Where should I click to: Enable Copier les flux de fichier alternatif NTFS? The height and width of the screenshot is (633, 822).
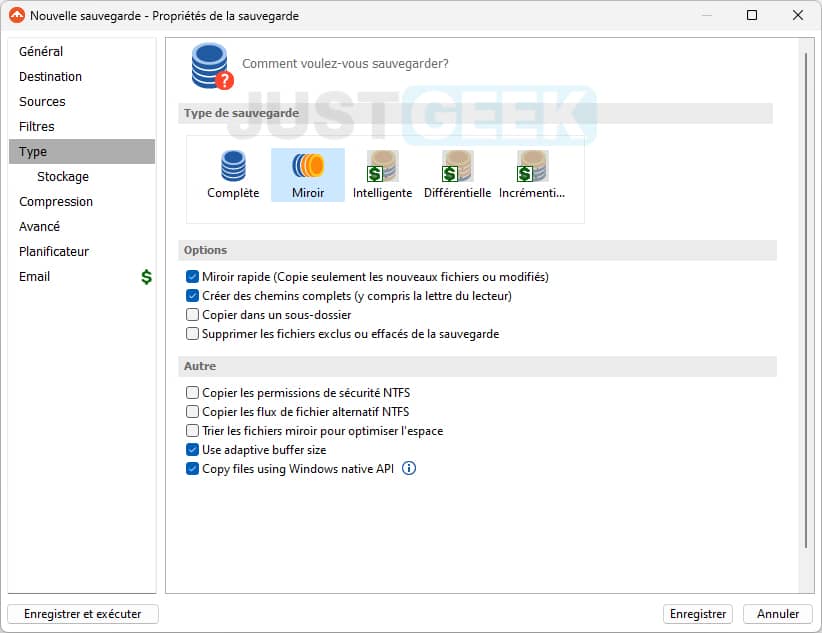192,411
